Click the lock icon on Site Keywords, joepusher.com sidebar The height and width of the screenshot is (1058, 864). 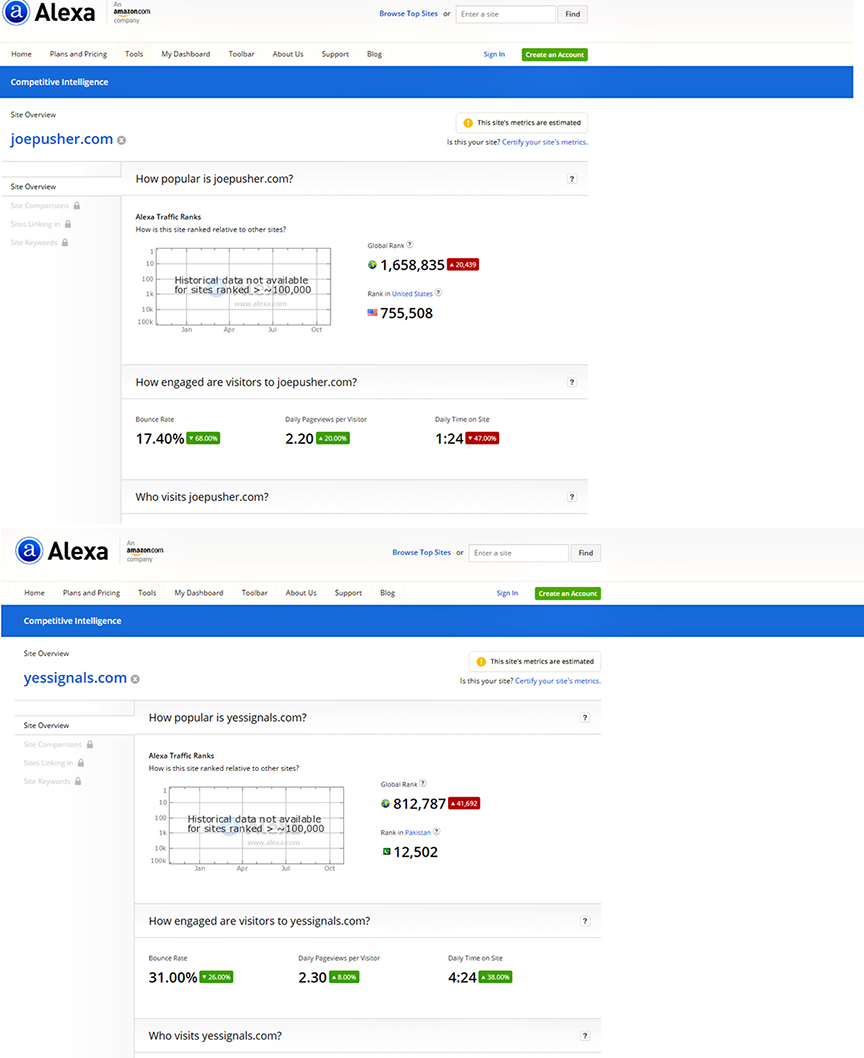pyautogui.click(x=65, y=242)
